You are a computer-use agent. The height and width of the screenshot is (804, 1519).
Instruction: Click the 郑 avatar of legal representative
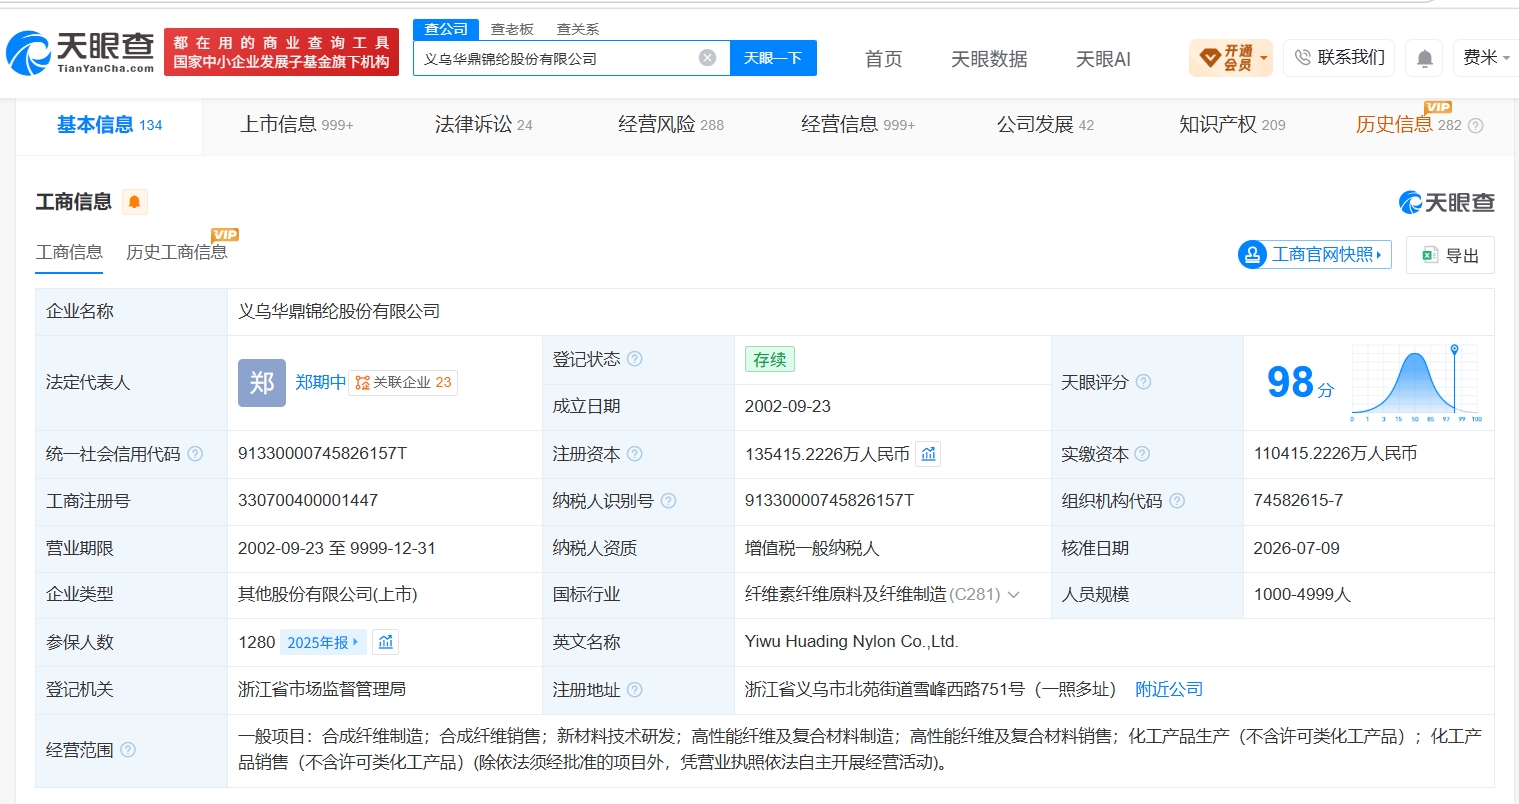(262, 383)
